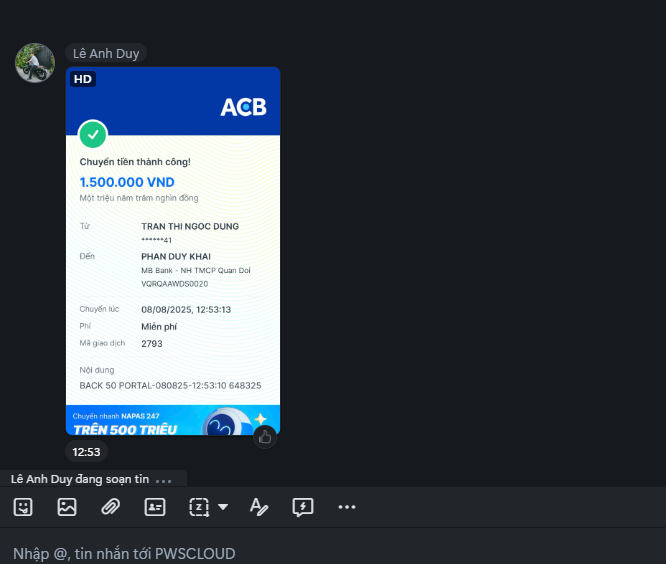Show more toolbar options via ellipsis

click(x=347, y=507)
